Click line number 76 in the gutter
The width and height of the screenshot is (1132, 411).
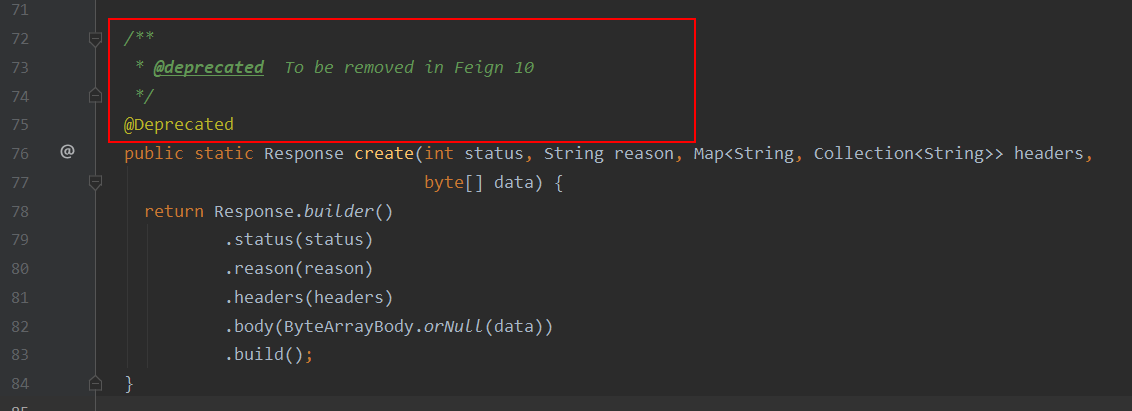tap(19, 153)
